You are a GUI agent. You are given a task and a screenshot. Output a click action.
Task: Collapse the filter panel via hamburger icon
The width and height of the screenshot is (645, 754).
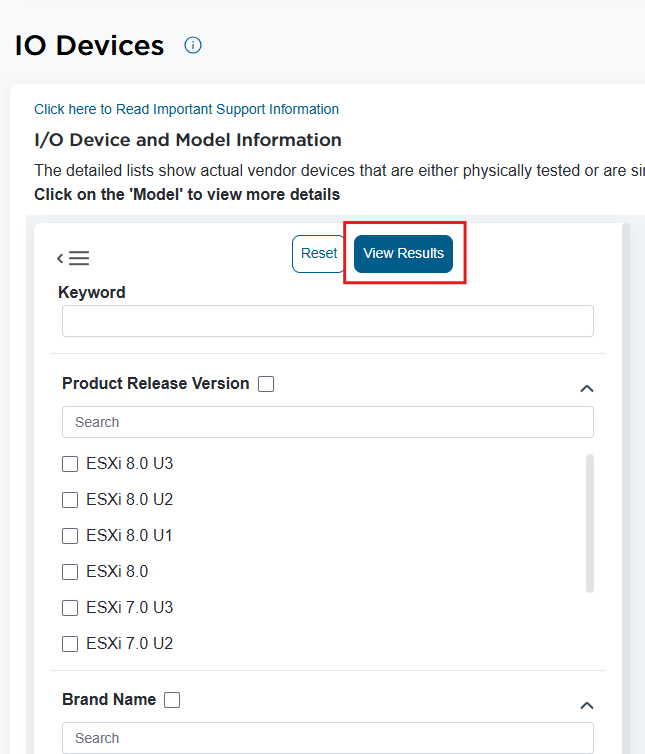[x=73, y=258]
